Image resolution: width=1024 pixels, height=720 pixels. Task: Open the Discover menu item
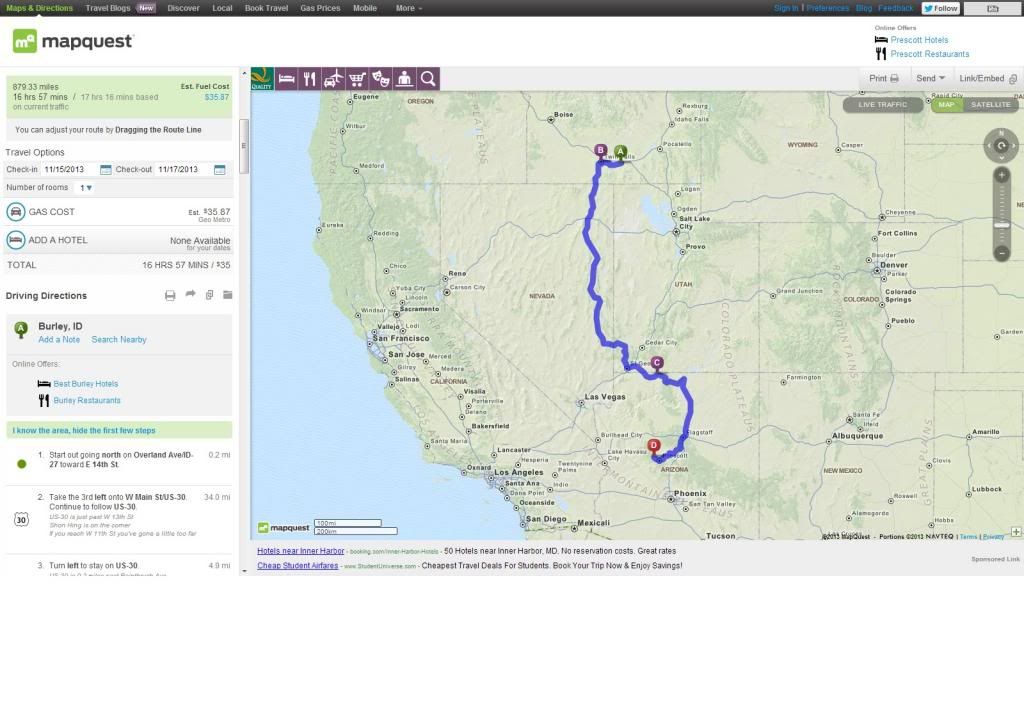[x=184, y=8]
